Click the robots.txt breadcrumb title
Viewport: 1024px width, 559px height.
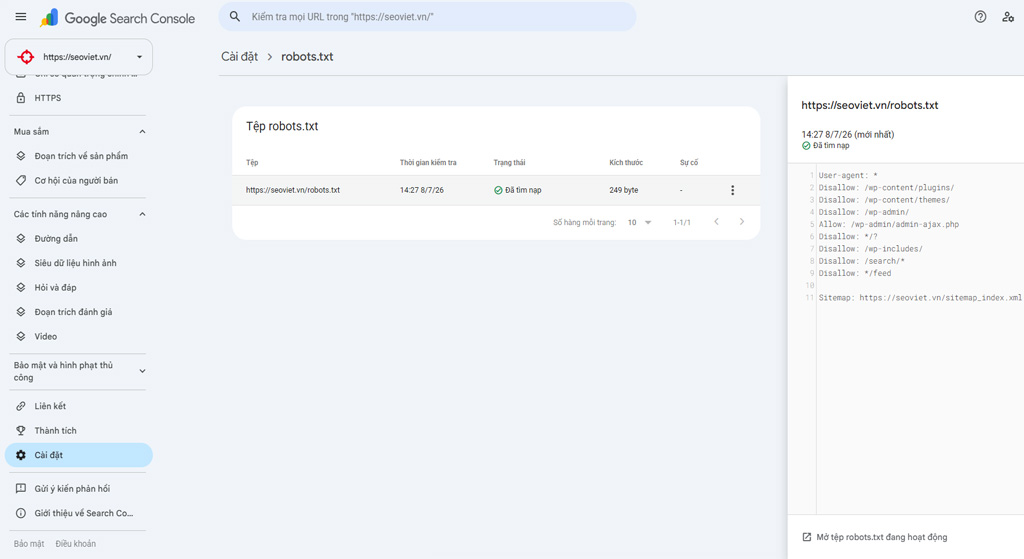307,57
